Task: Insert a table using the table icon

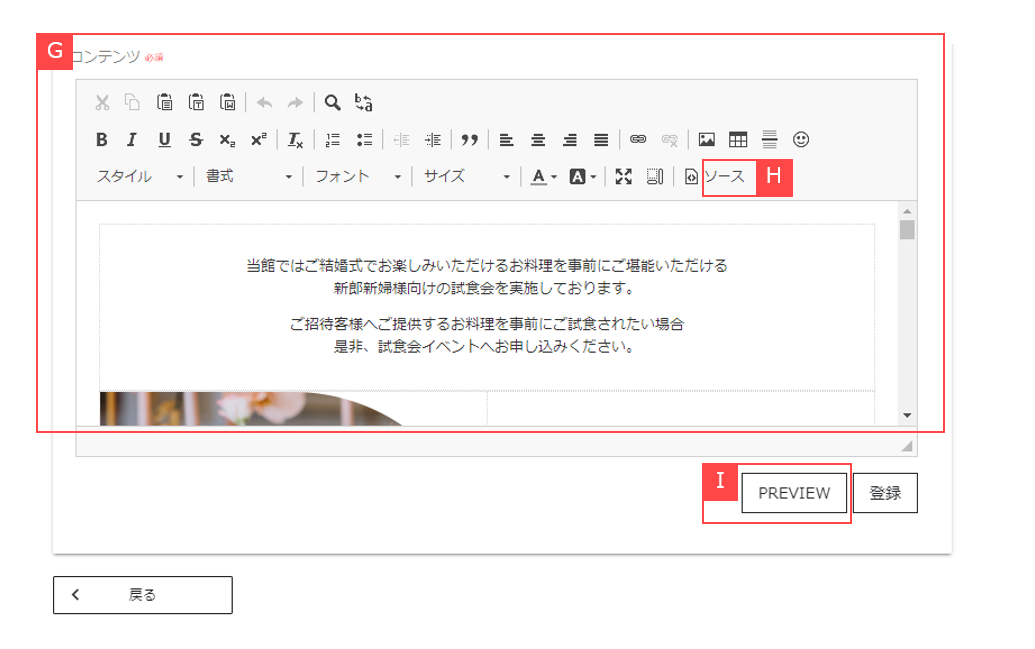Action: (740, 139)
